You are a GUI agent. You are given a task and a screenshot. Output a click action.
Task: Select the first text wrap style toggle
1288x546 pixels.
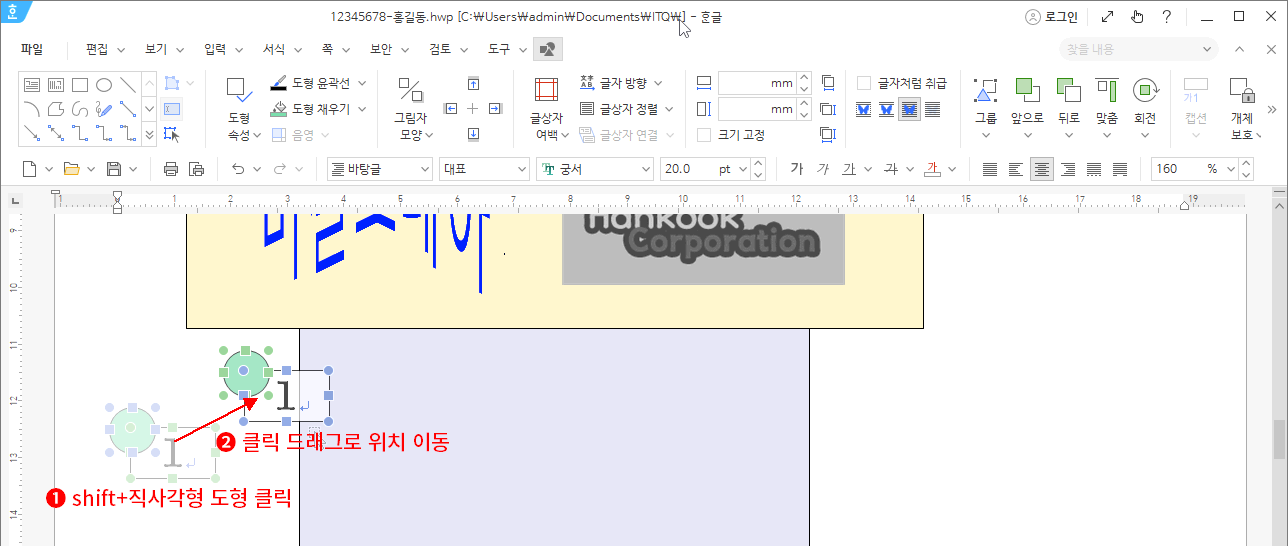pyautogui.click(x=864, y=109)
